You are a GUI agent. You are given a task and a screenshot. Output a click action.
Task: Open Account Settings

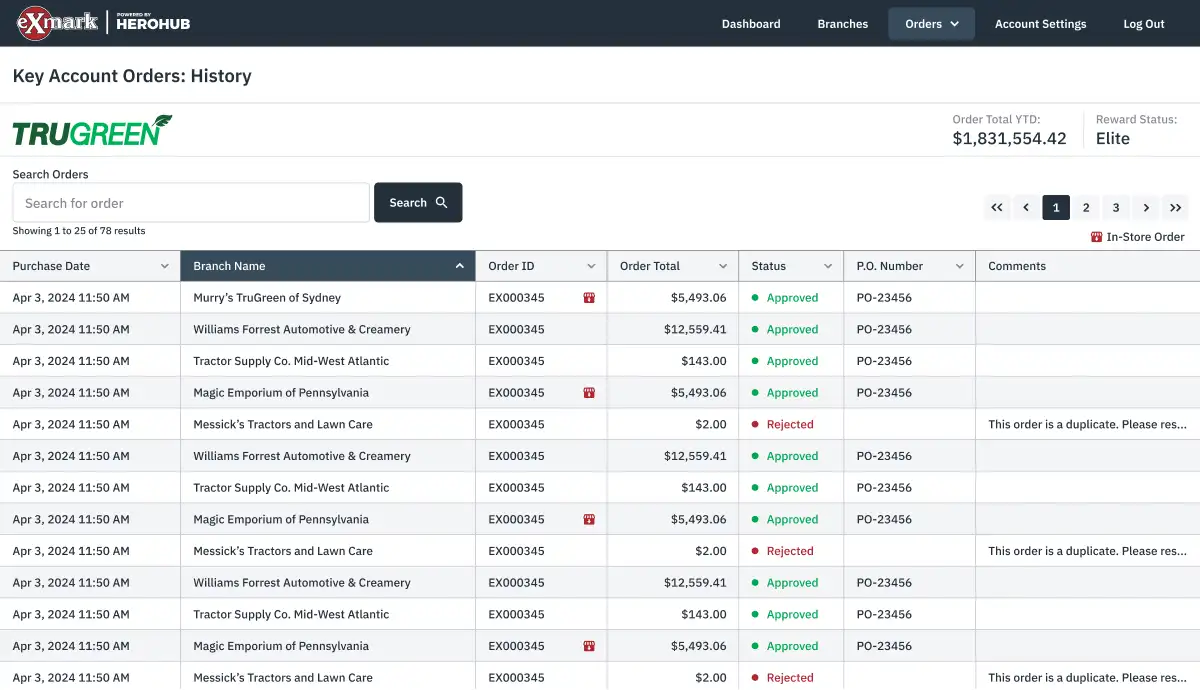1040,24
